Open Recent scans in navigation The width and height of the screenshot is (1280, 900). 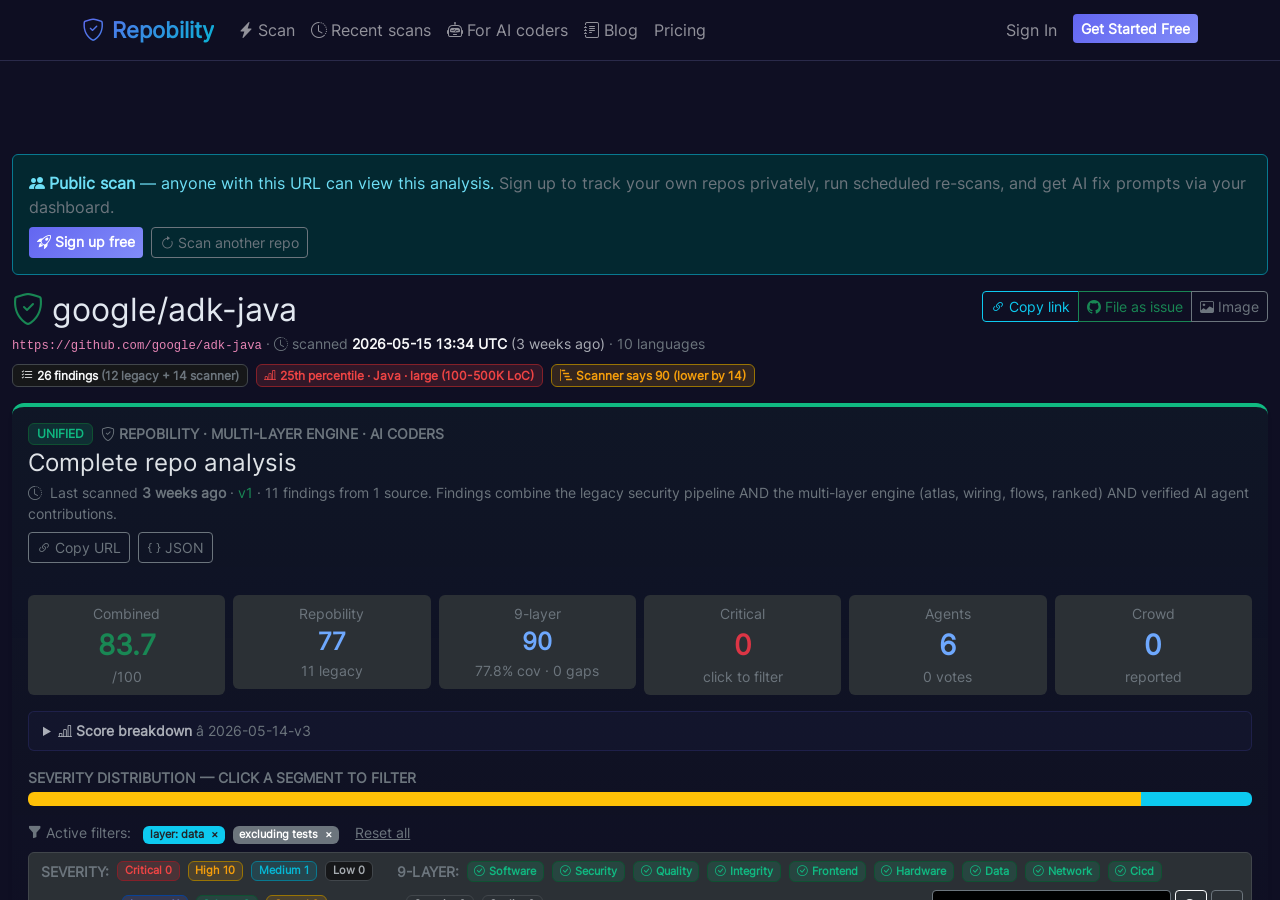pos(371,30)
